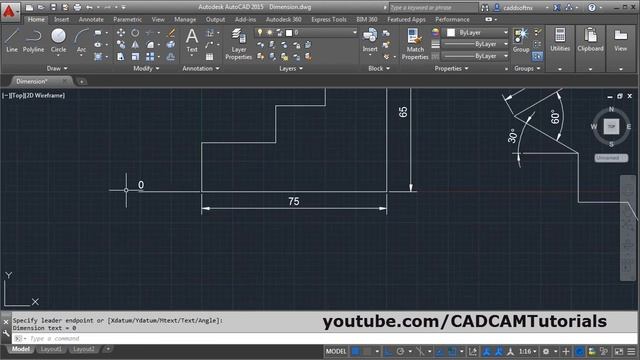Toggle drawing grid display in status bar
Screen dimensions: 640x360
point(356,351)
